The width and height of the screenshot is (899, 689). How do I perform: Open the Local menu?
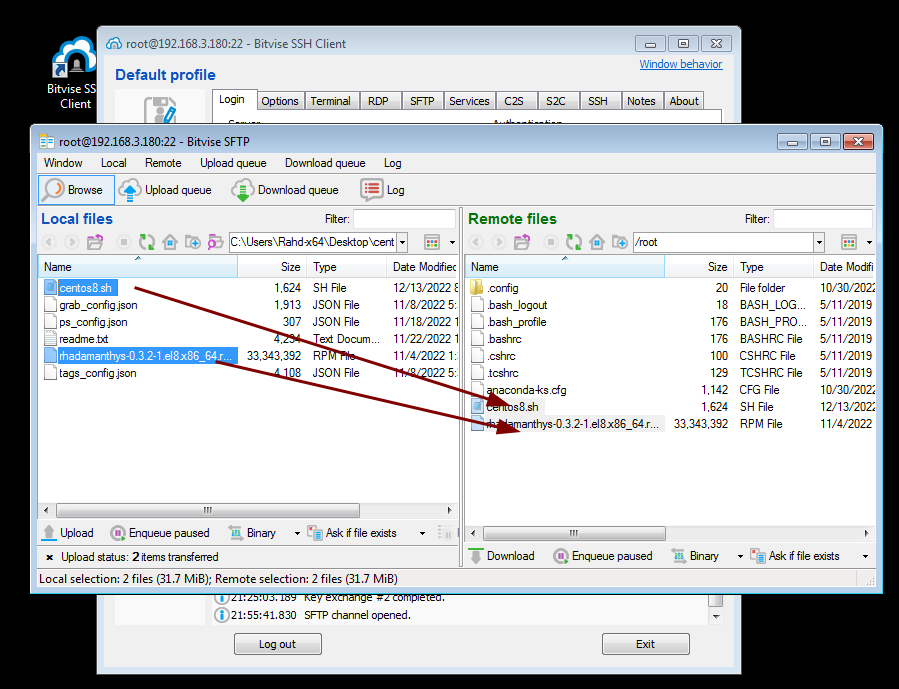tap(114, 163)
